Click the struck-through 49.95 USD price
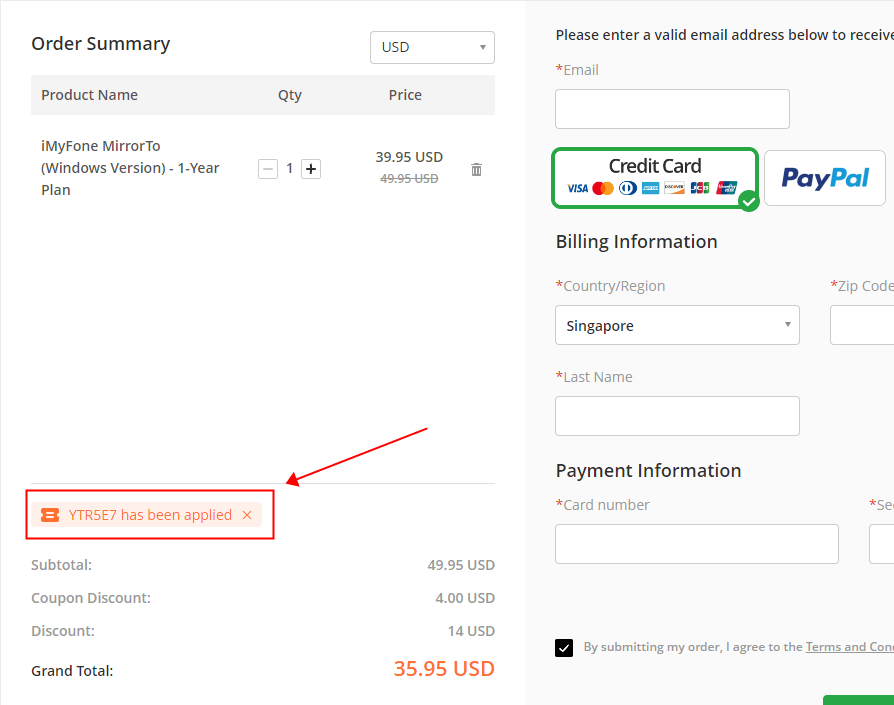Screen dimensions: 894x705 (409, 179)
